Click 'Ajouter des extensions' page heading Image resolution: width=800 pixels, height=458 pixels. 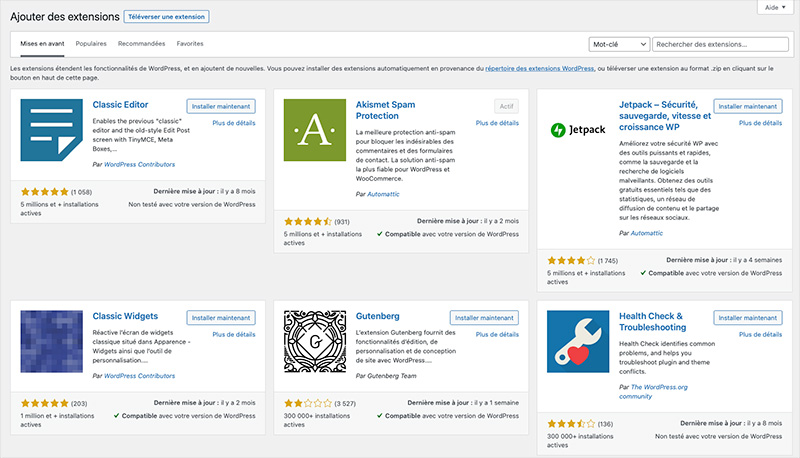(x=65, y=17)
